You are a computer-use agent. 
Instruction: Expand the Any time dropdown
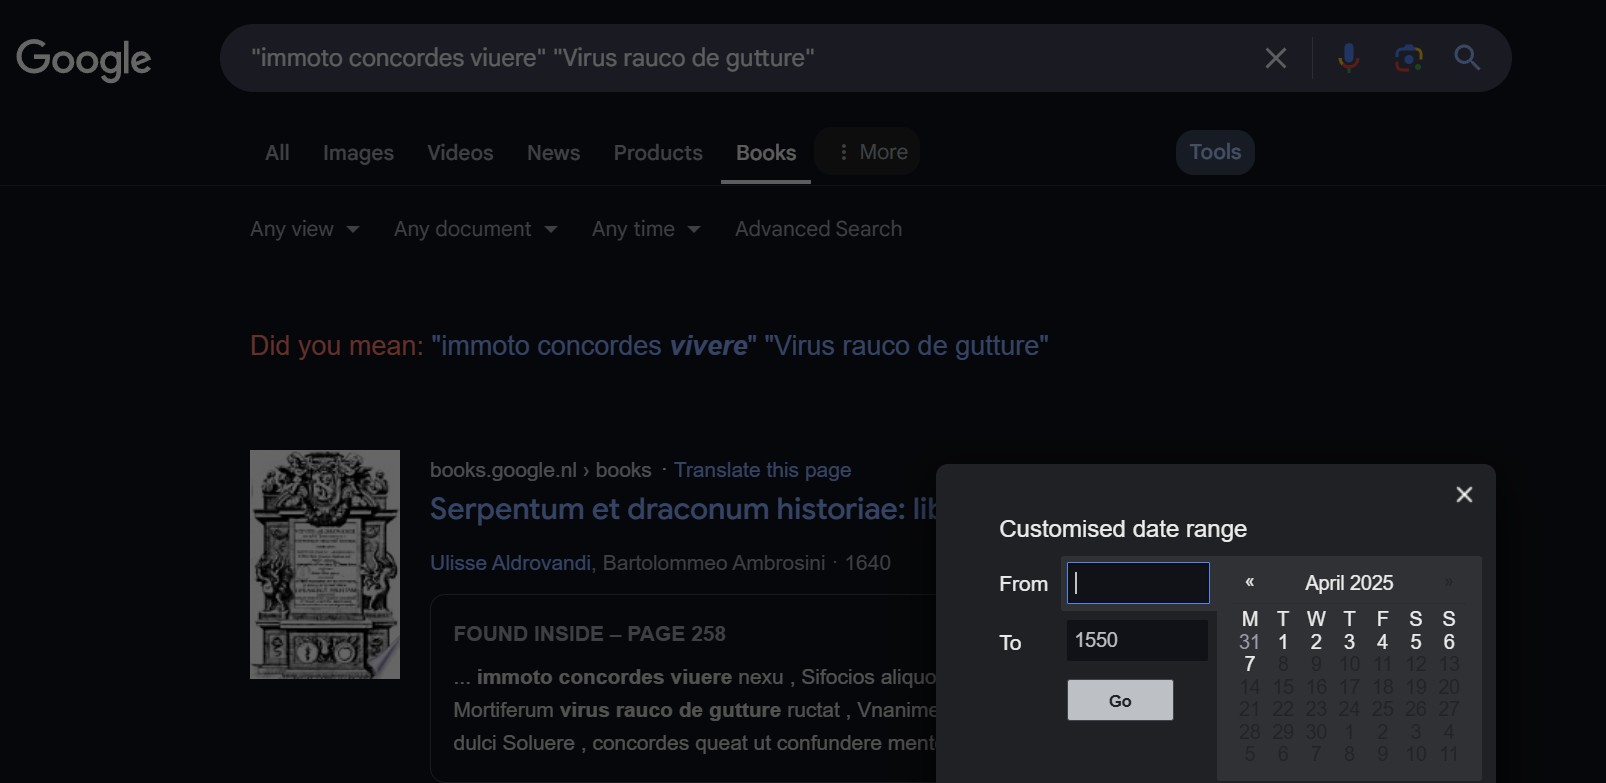tap(645, 229)
